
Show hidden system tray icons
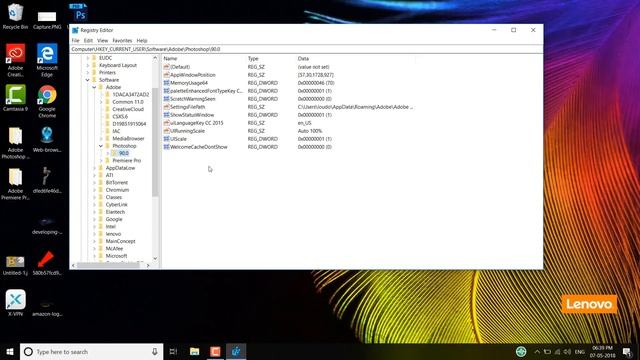coord(537,351)
